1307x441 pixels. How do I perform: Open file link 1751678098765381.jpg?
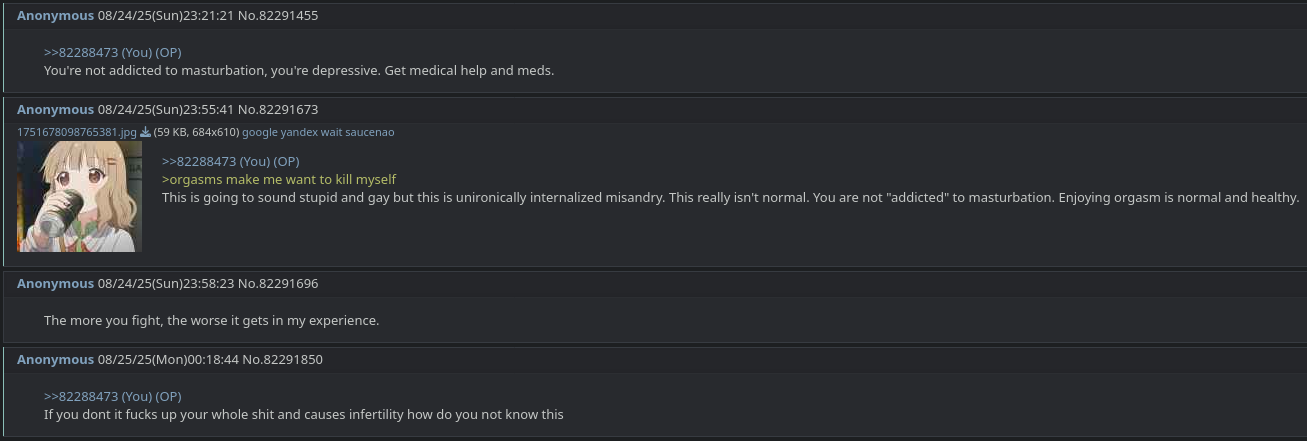(77, 132)
